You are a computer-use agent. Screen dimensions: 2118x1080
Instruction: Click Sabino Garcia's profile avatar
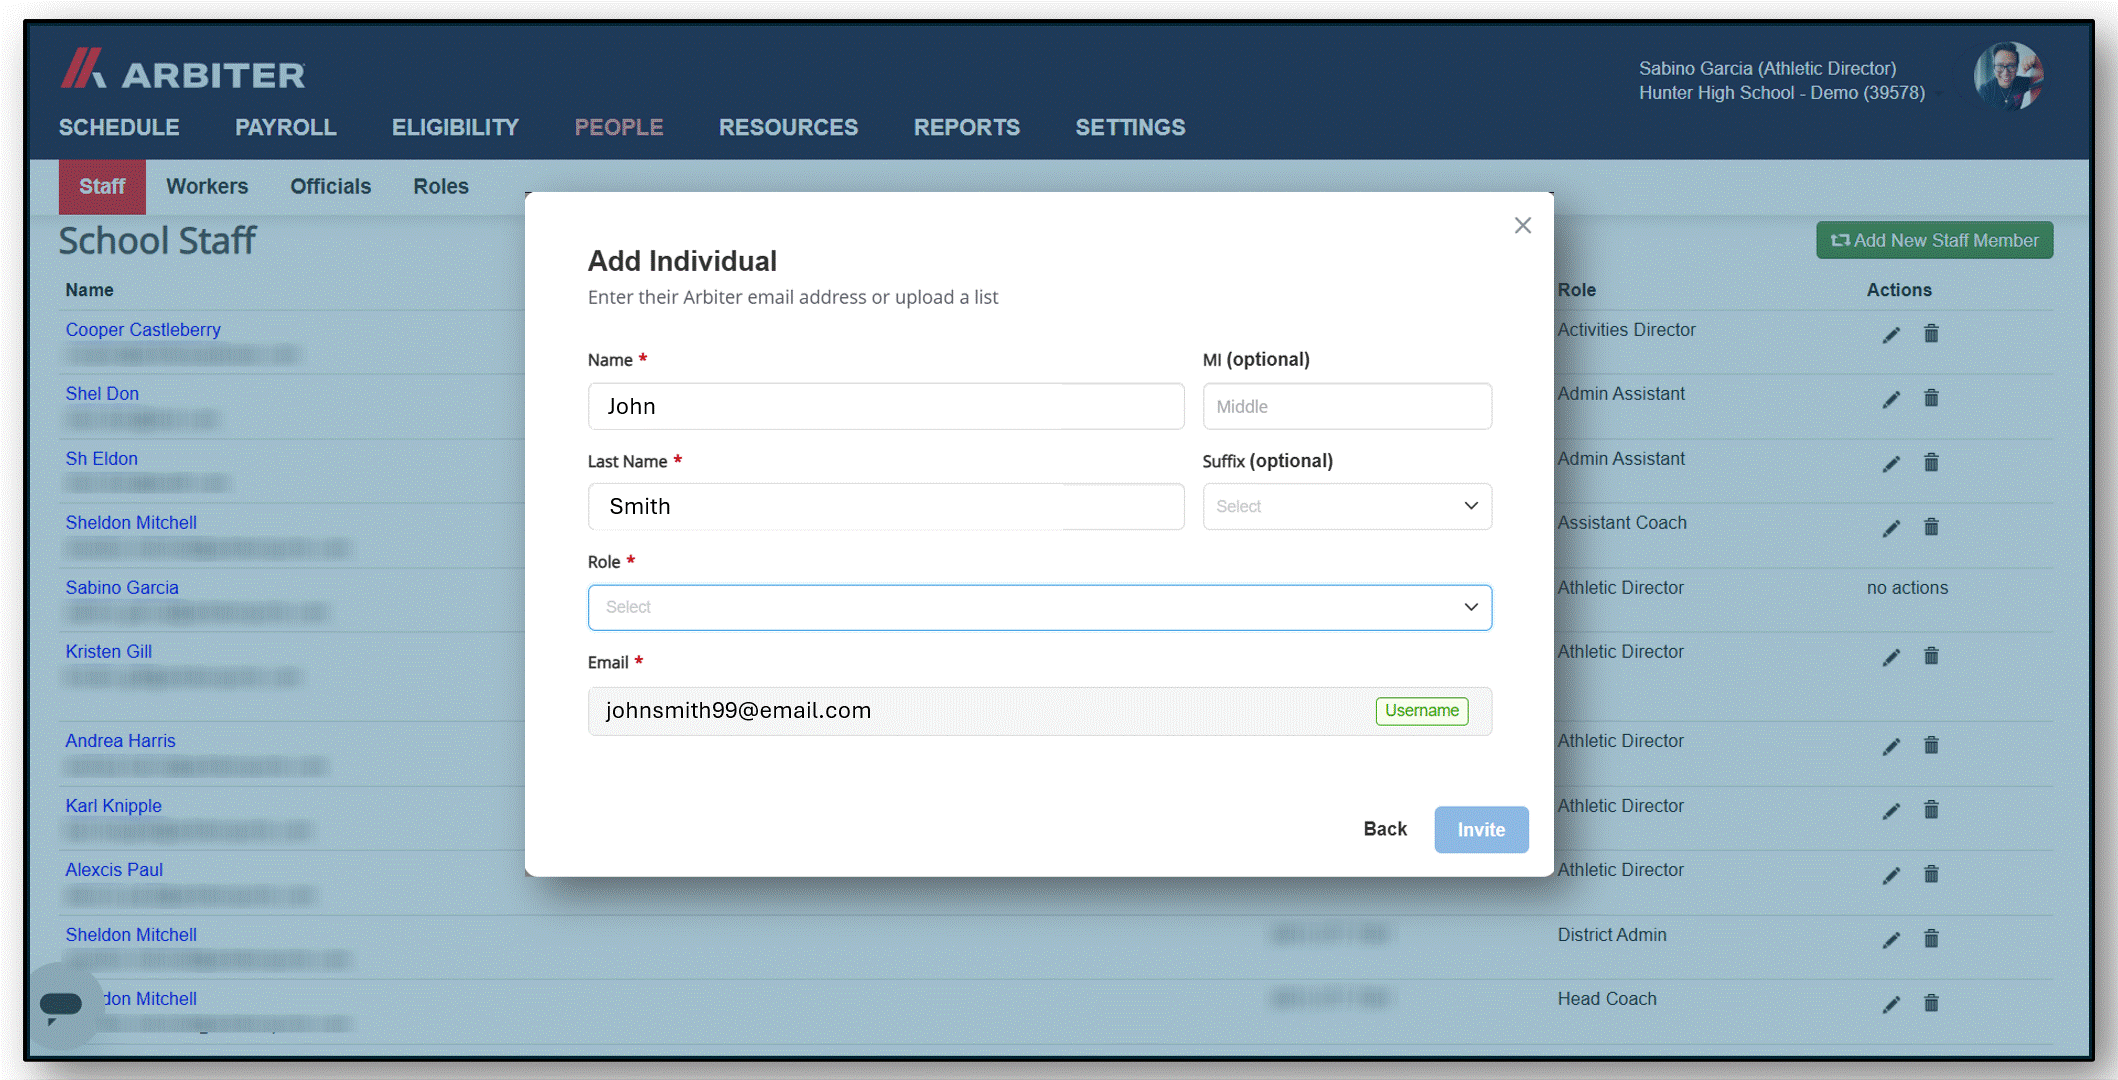click(2007, 76)
